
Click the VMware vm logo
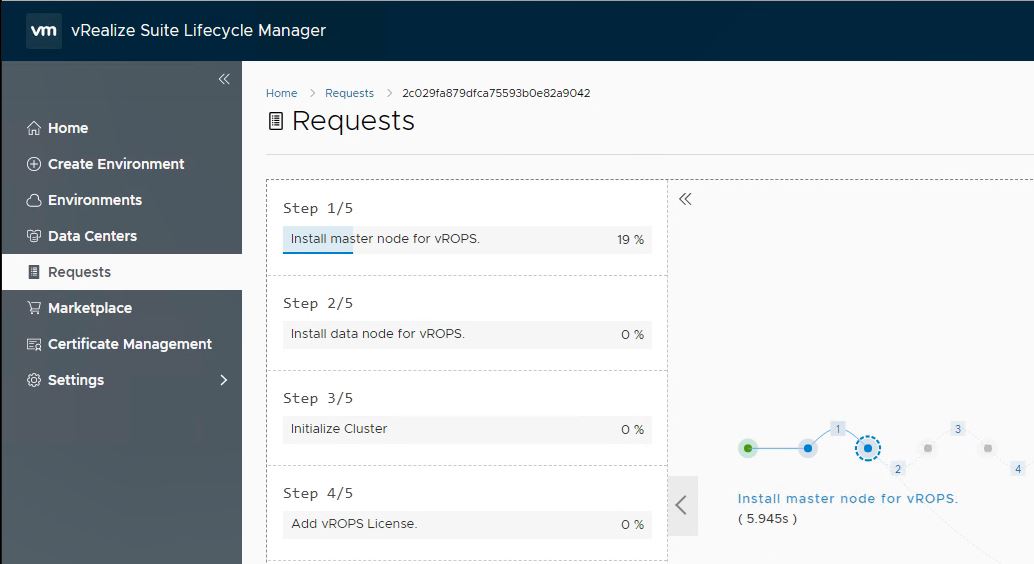coord(44,30)
